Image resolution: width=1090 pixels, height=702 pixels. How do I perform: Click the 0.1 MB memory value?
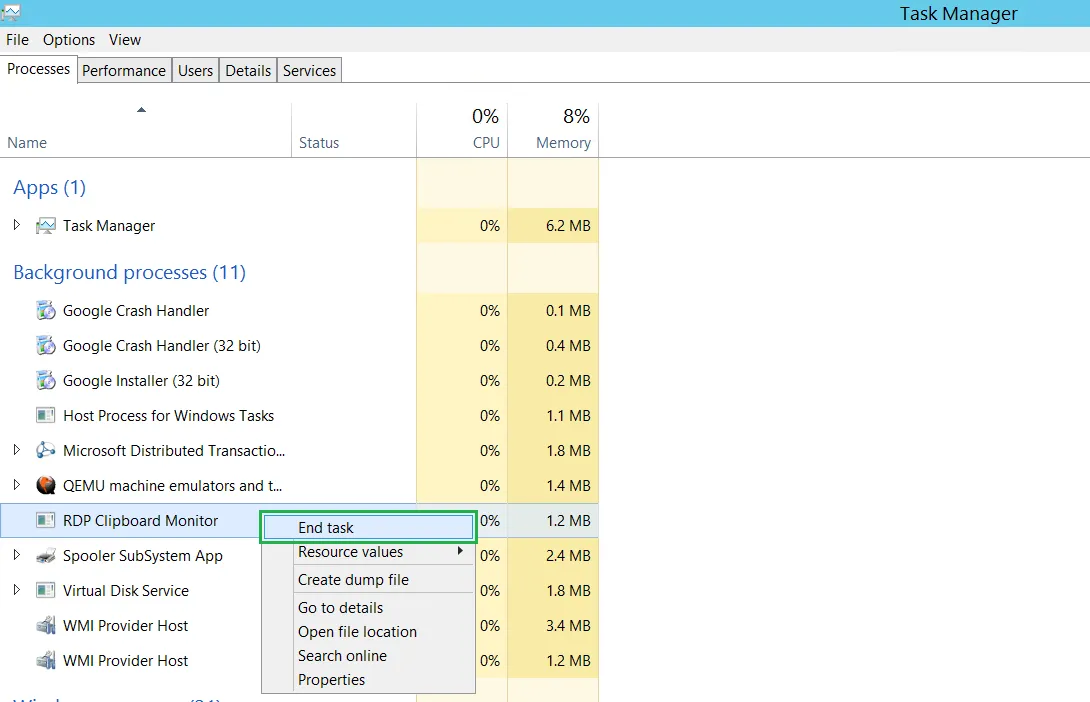(568, 311)
